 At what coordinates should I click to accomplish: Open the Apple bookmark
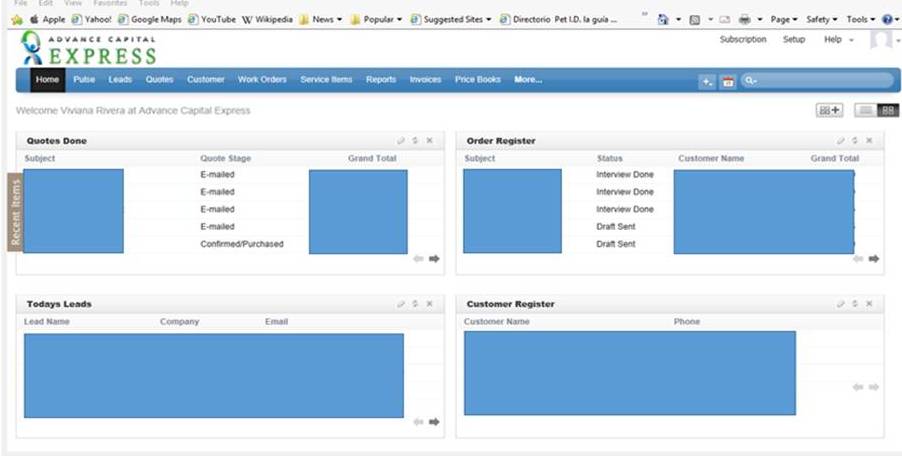coord(48,20)
